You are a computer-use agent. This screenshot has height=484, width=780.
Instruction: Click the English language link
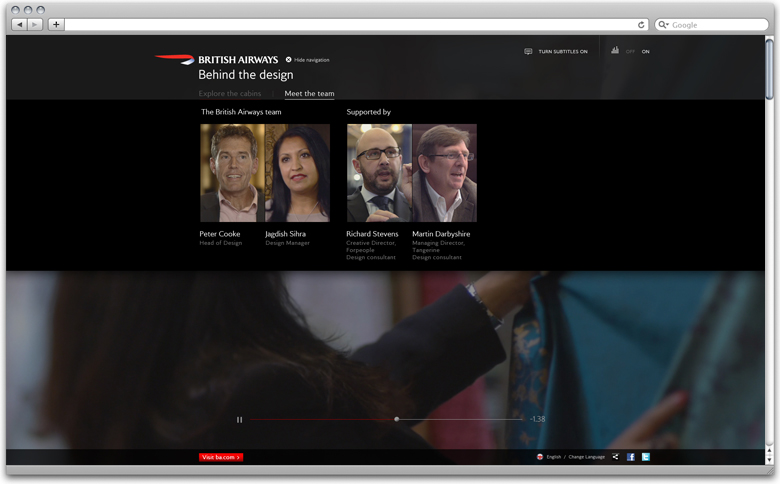(x=554, y=457)
